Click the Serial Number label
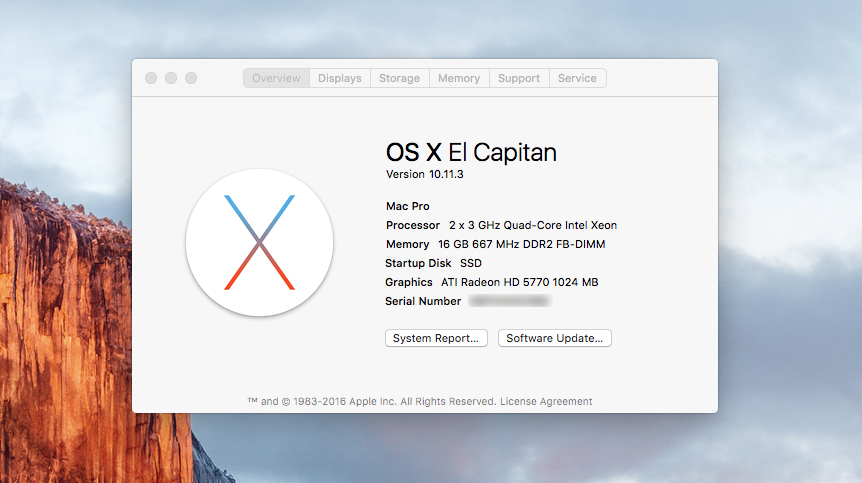The height and width of the screenshot is (483, 862). coord(423,301)
